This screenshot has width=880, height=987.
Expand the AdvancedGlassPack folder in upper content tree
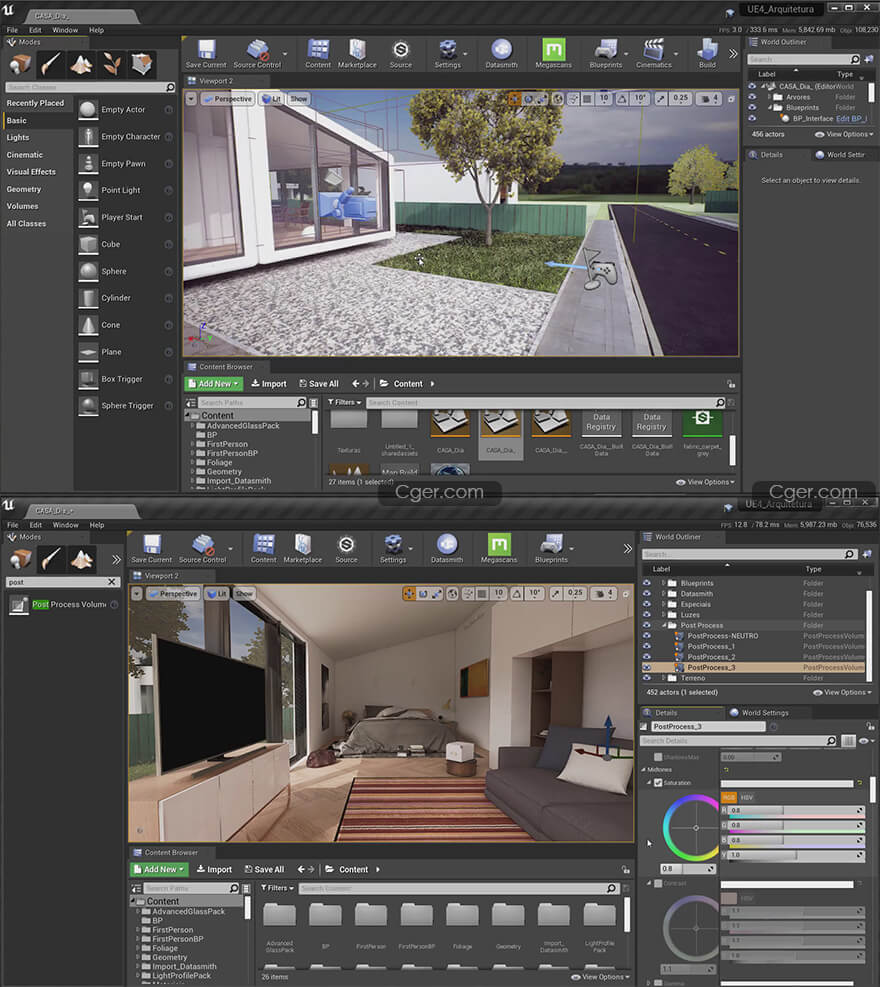coord(193,426)
